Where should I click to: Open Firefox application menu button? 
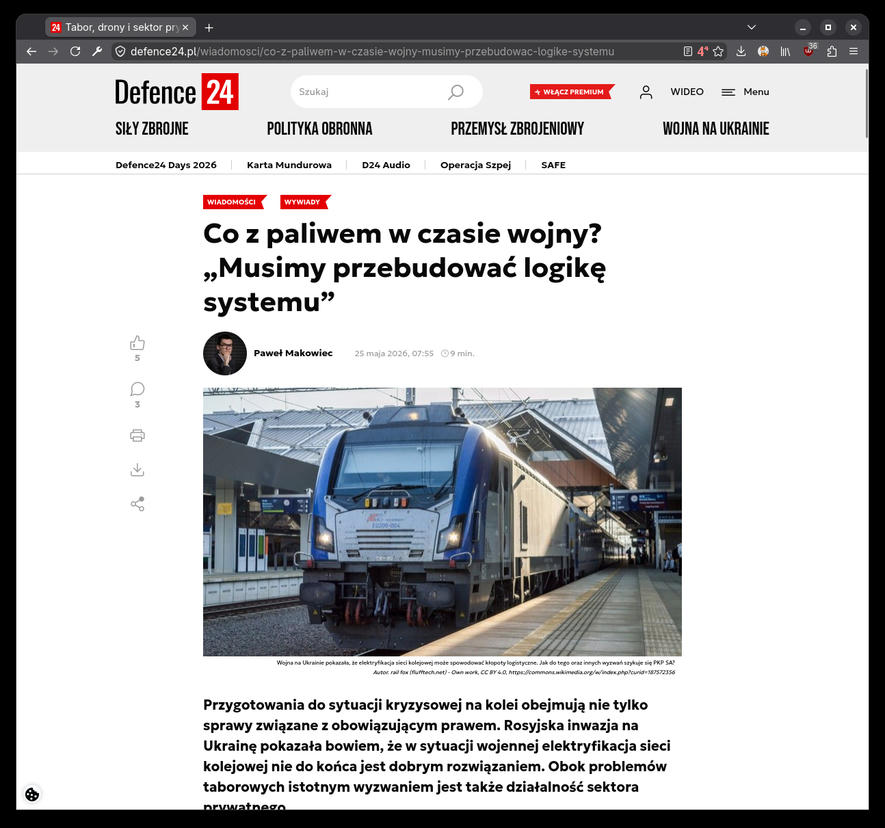point(853,51)
